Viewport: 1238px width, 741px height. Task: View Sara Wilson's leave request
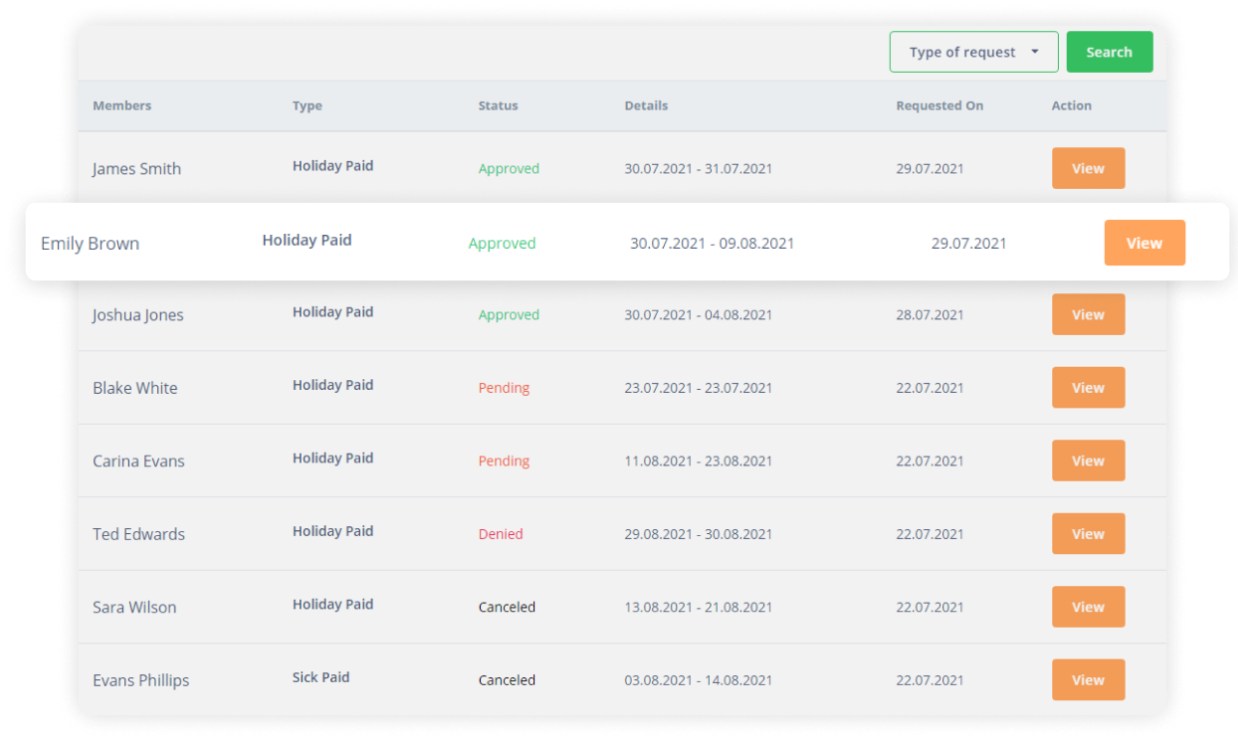point(1088,606)
